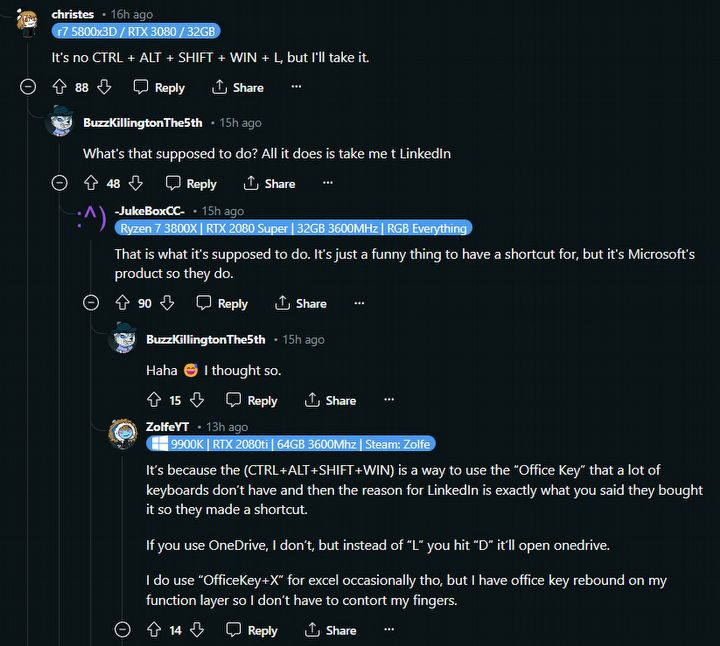This screenshot has width=720, height=646.
Task: Collapse BuzzKillingtonThe5th's reply thread
Action: pyautogui.click(x=60, y=183)
